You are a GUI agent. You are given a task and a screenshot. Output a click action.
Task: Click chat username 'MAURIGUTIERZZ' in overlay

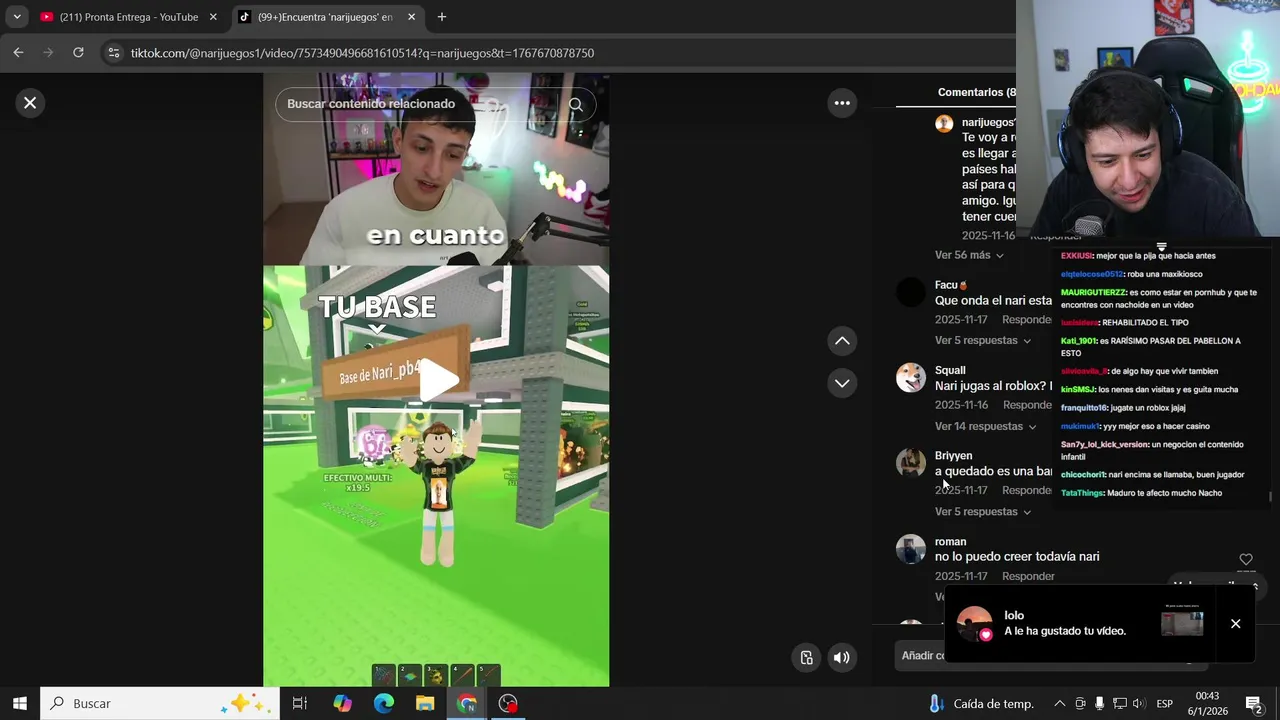pos(1093,293)
